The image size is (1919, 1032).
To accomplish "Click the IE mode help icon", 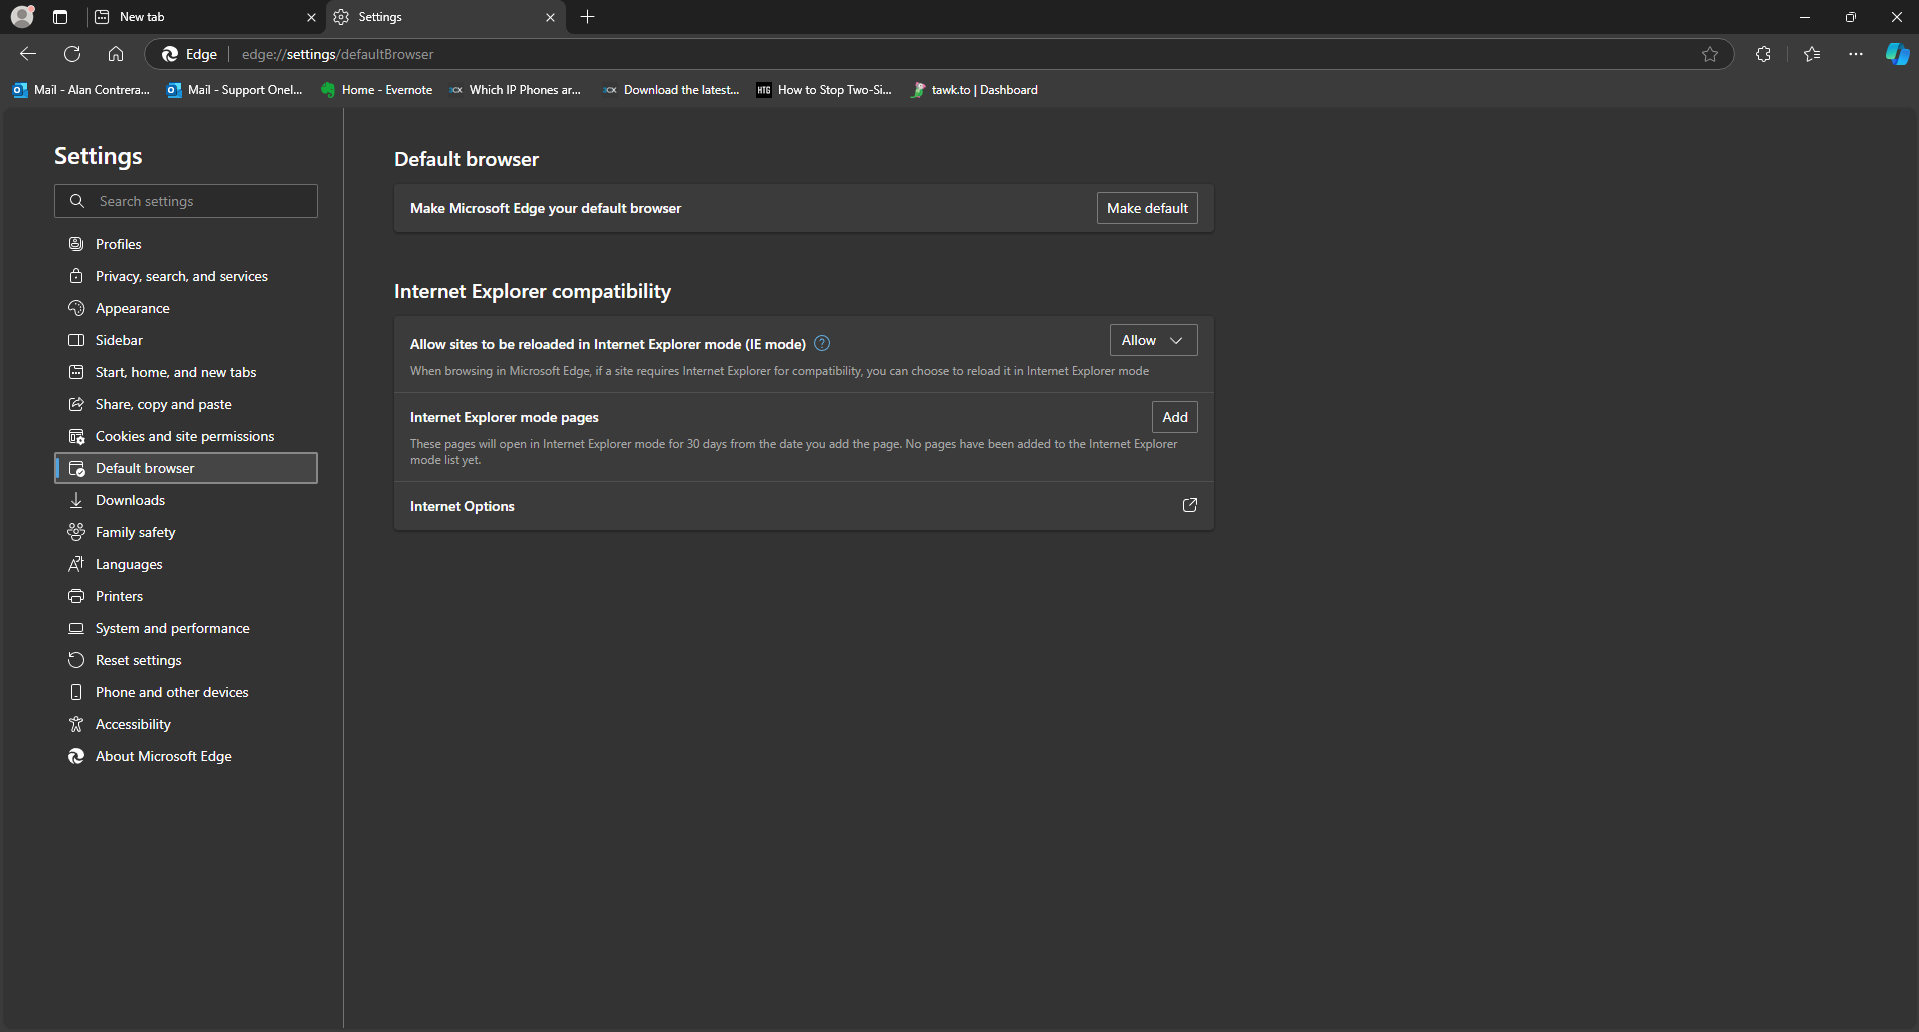I will coord(822,343).
